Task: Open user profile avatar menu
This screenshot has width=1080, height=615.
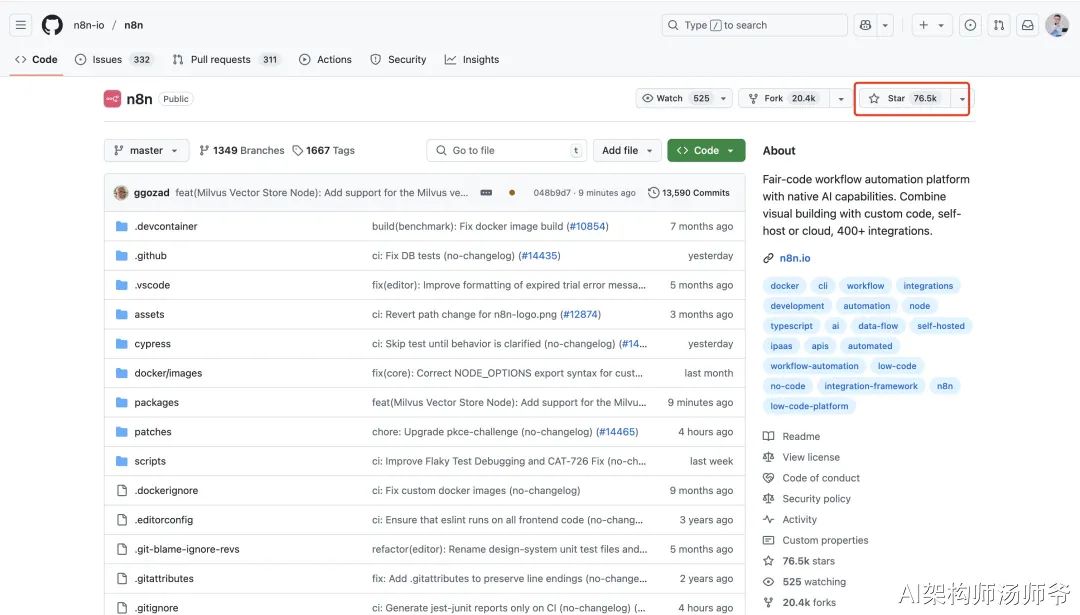Action: coord(1057,25)
